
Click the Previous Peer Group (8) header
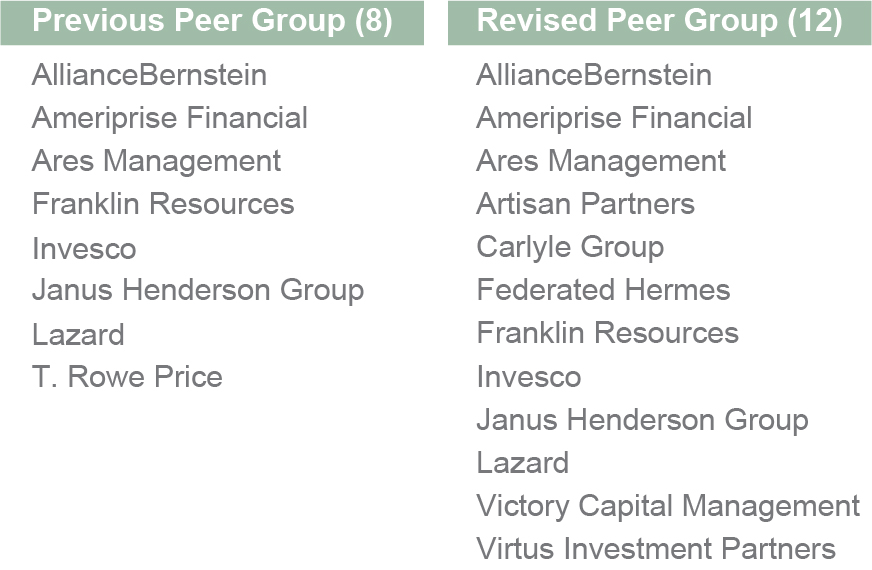click(212, 22)
